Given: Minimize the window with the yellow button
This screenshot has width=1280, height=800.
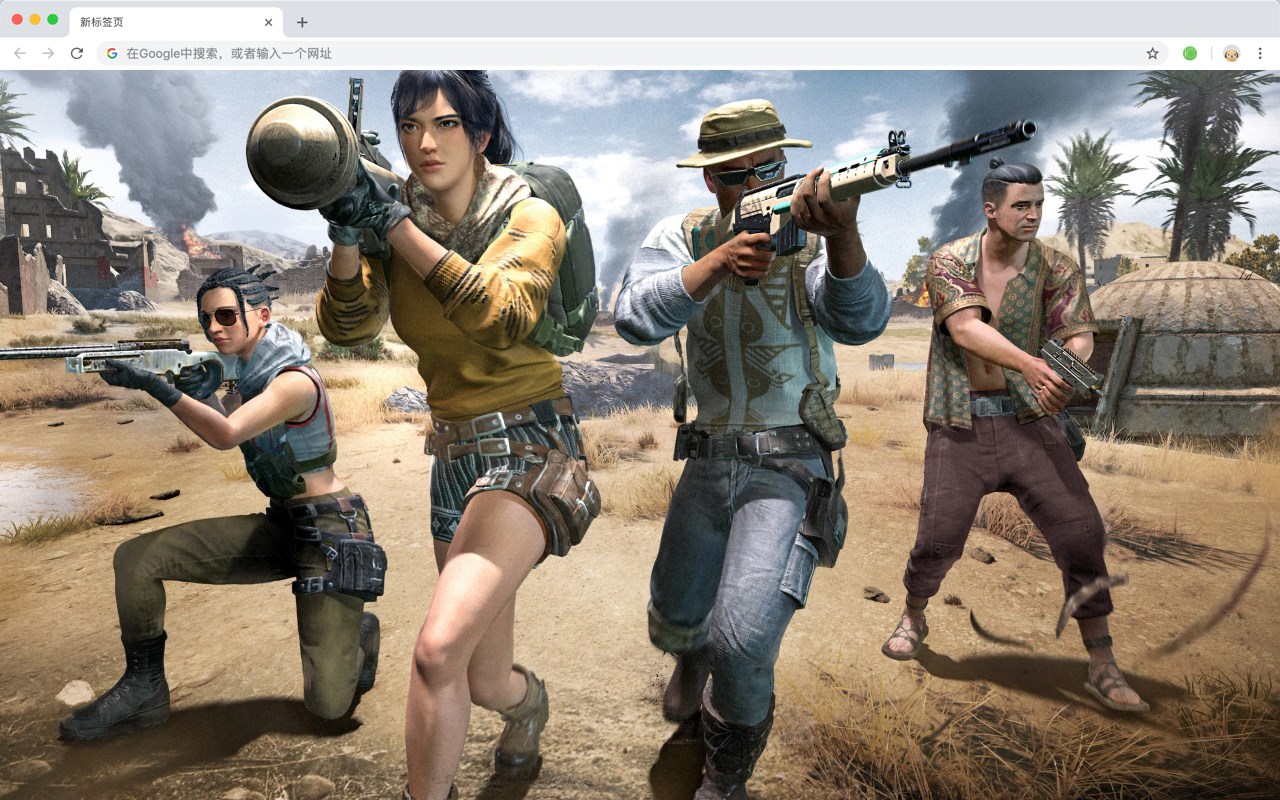Looking at the screenshot, I should coord(35,19).
